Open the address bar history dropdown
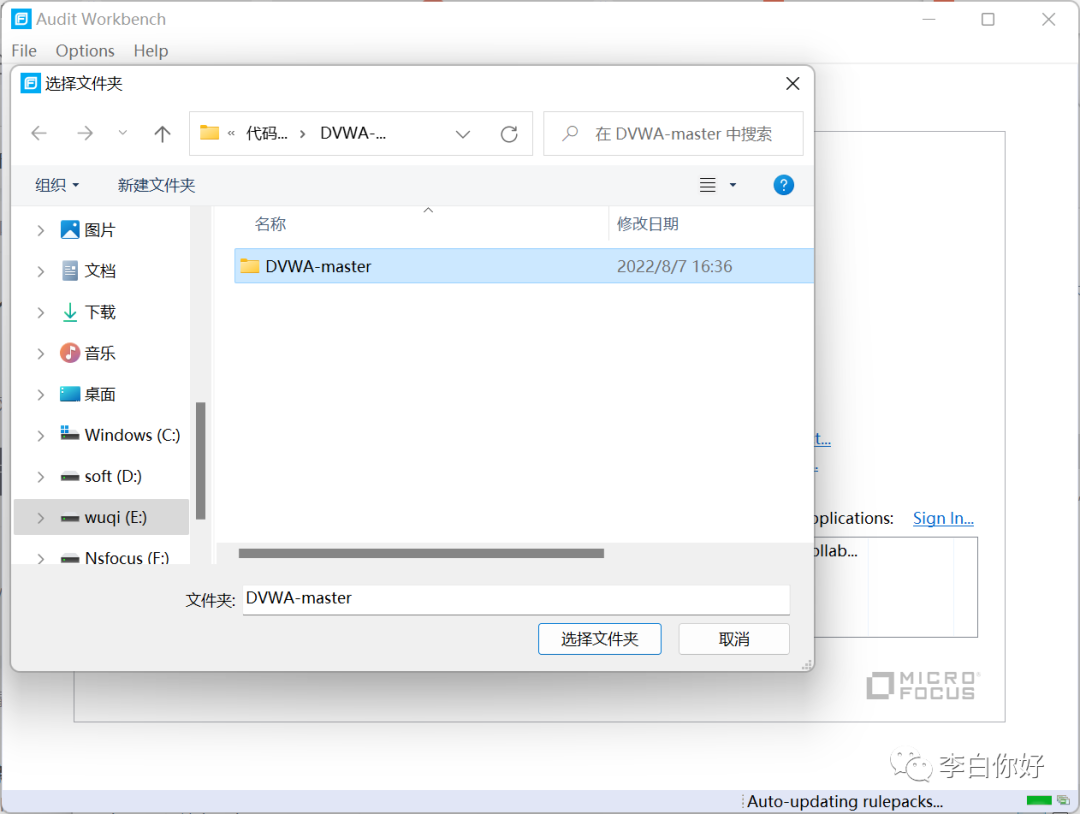Screen dimensions: 1080x814 [463, 134]
